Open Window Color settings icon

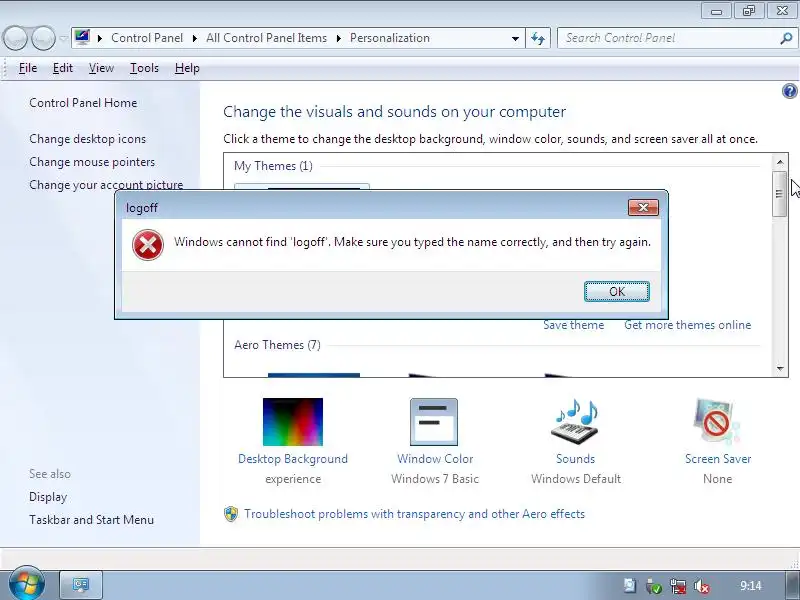(434, 422)
